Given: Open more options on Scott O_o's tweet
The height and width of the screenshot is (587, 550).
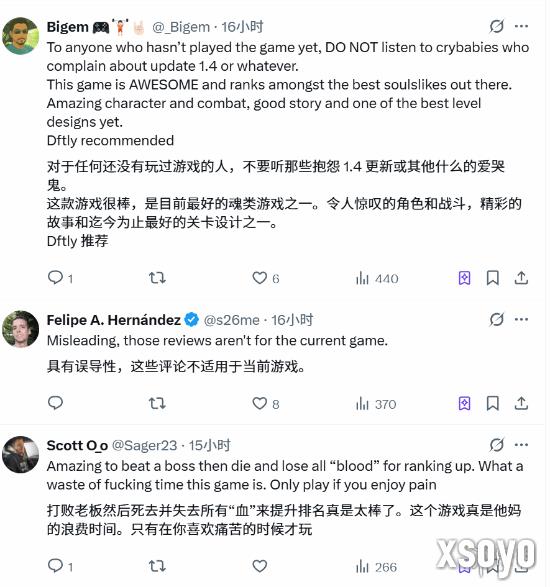Looking at the screenshot, I should 521,445.
